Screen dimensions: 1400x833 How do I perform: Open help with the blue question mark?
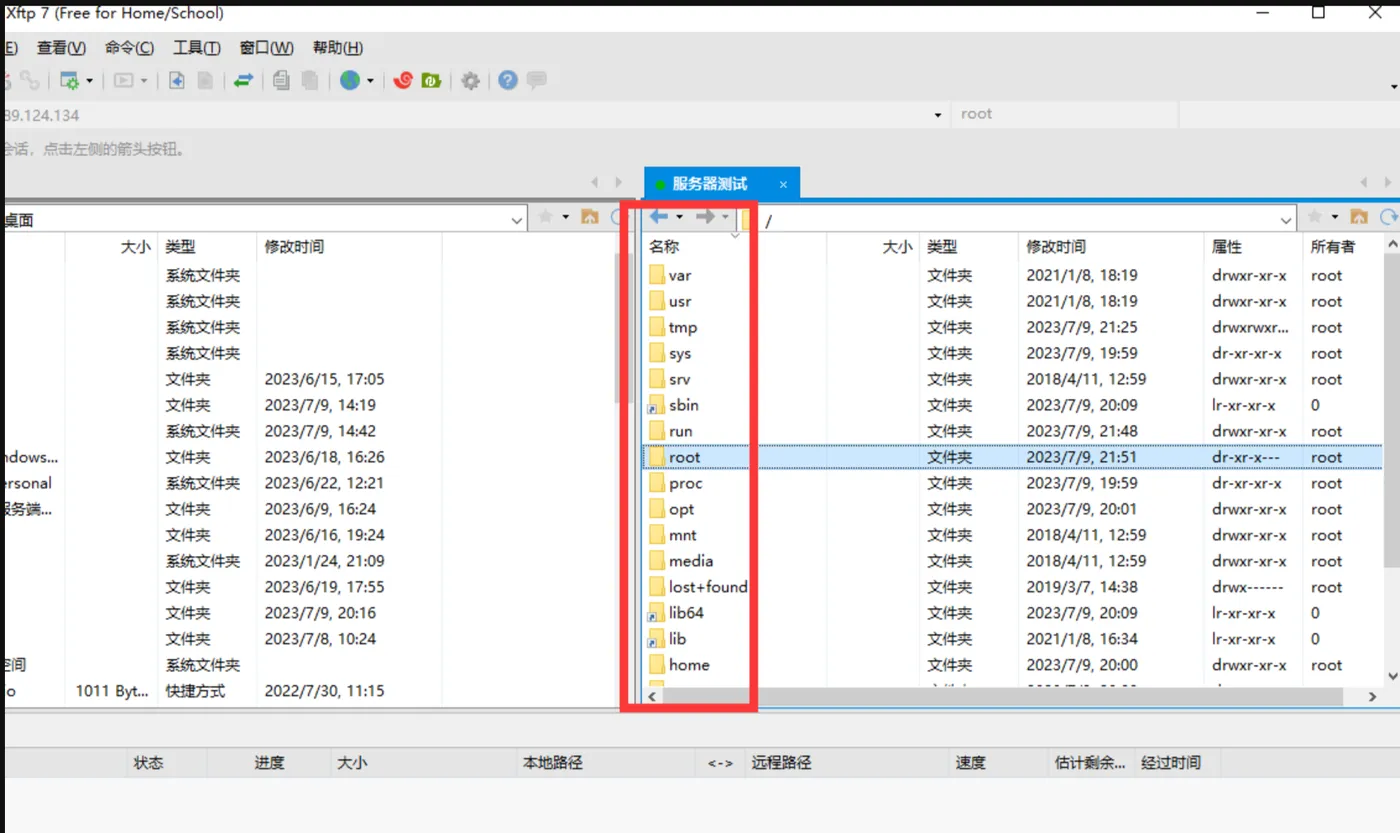[x=508, y=81]
